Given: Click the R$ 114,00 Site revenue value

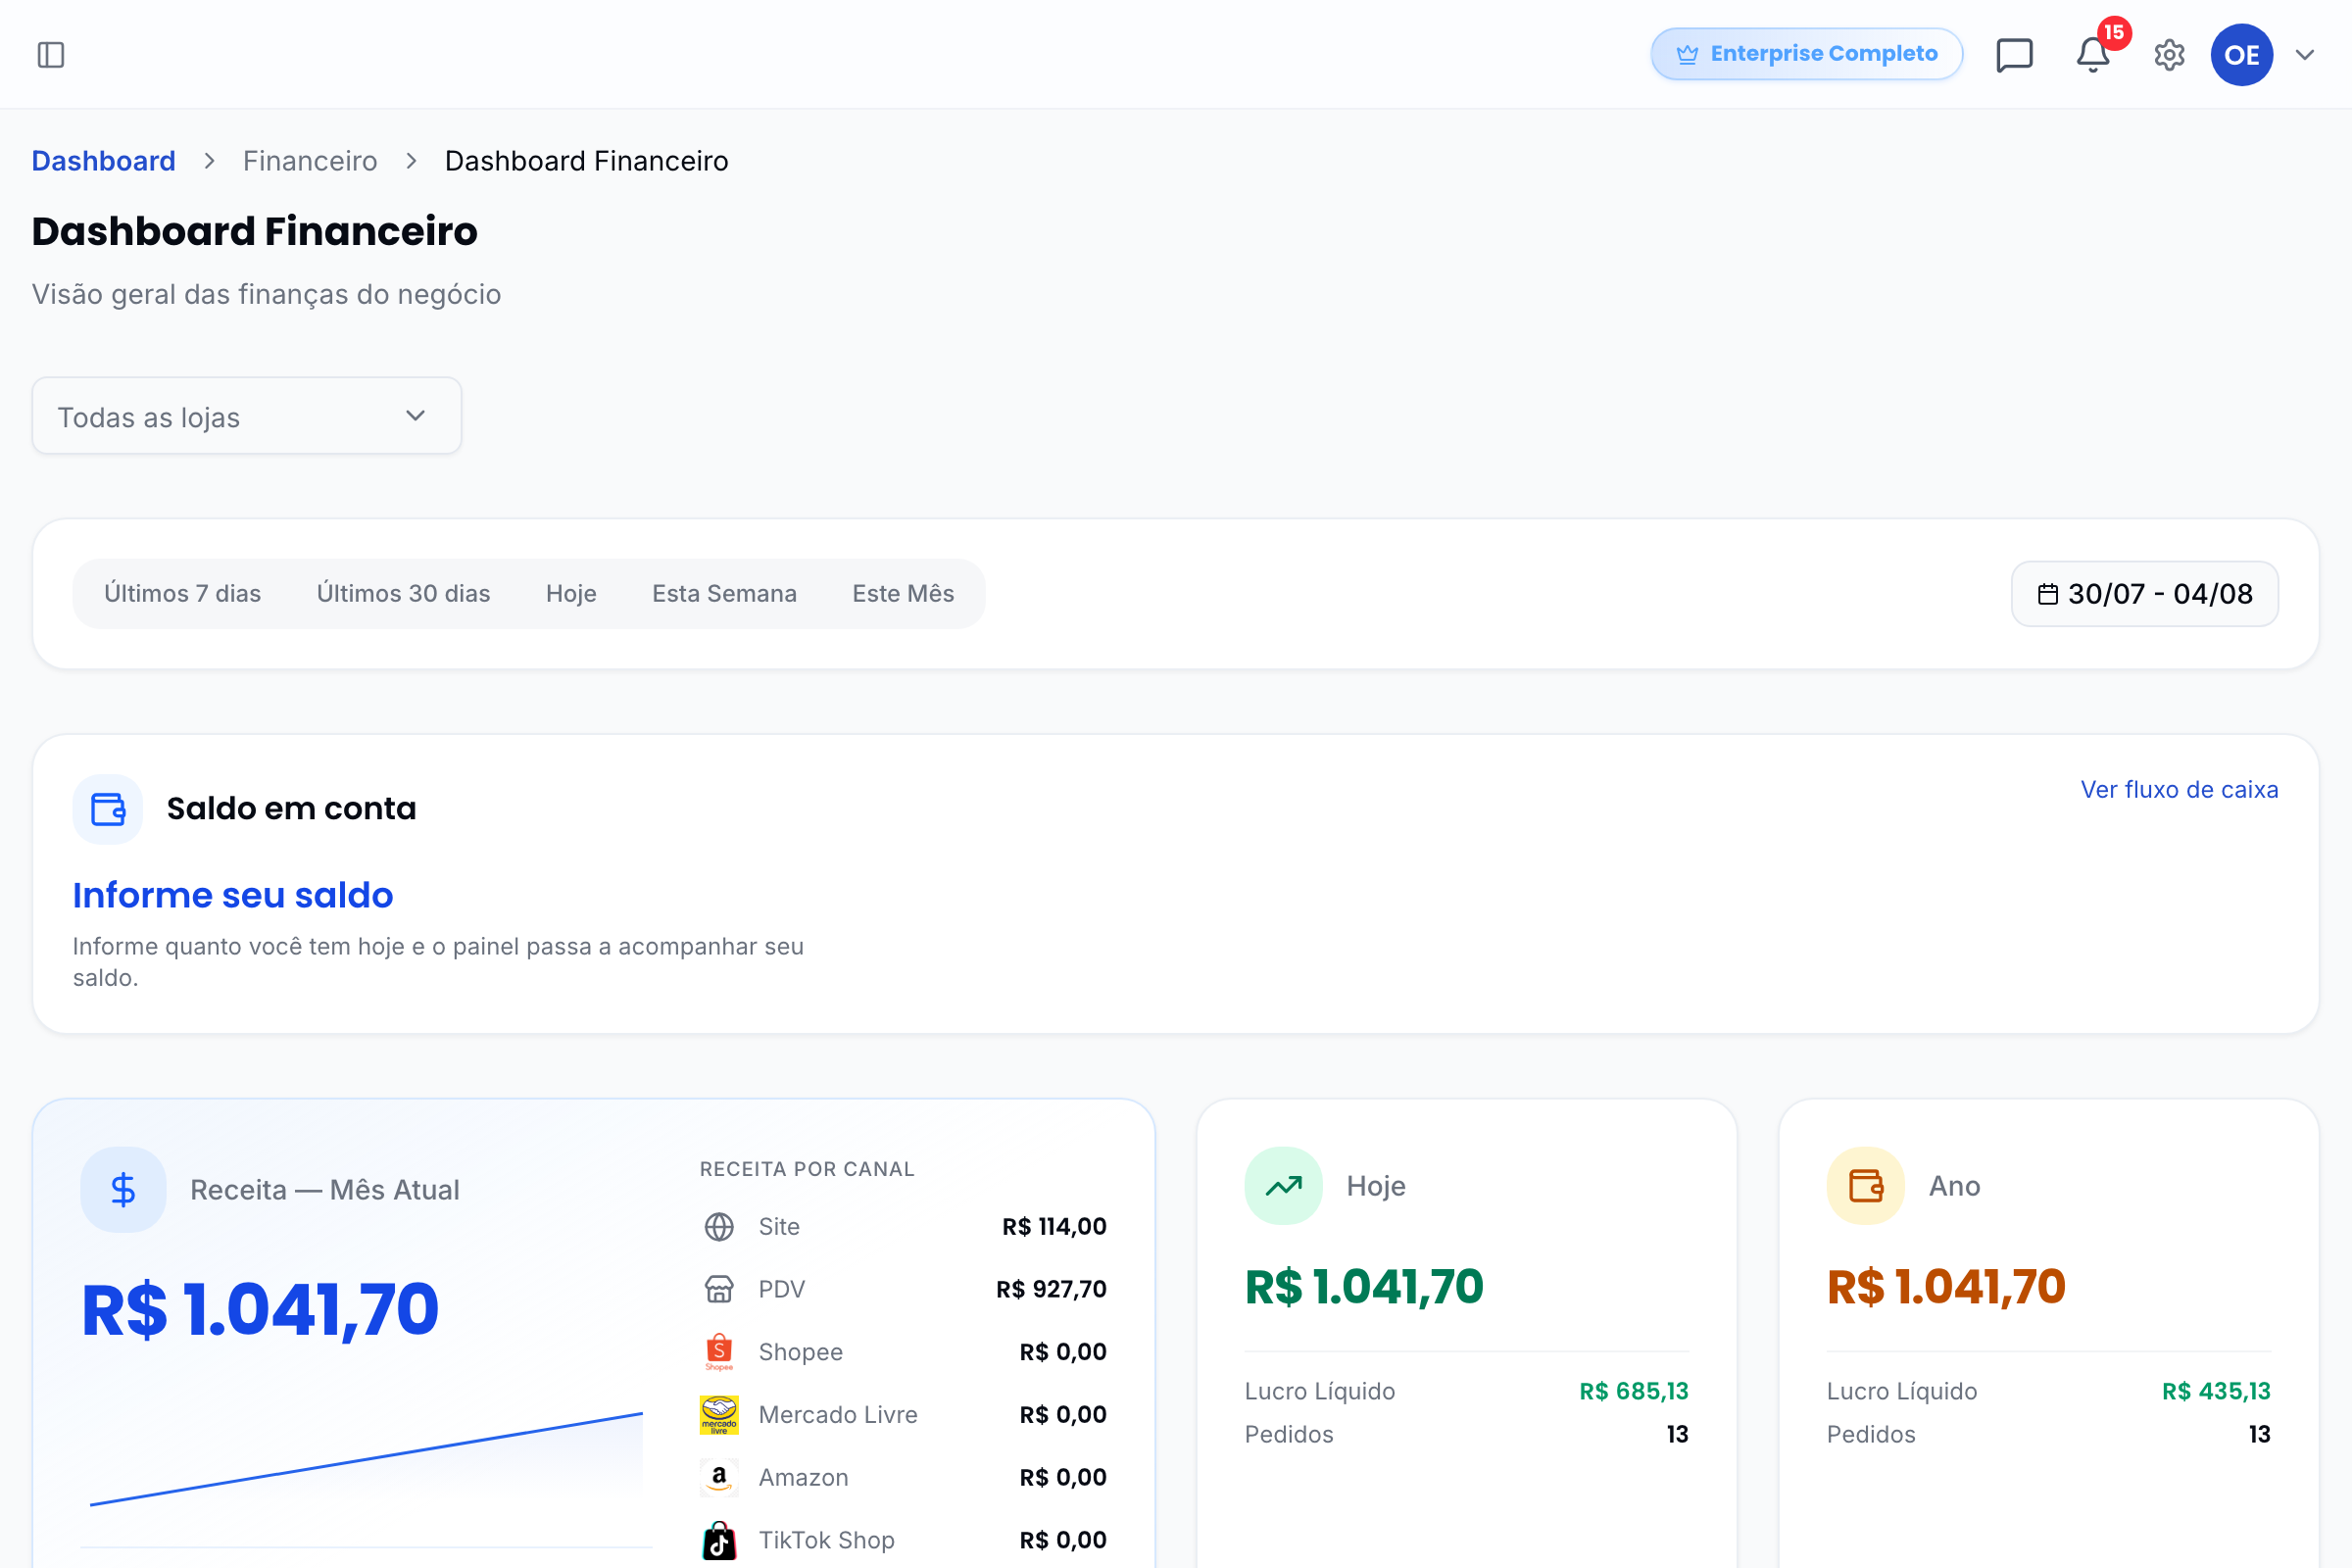Looking at the screenshot, I should (x=1054, y=1227).
